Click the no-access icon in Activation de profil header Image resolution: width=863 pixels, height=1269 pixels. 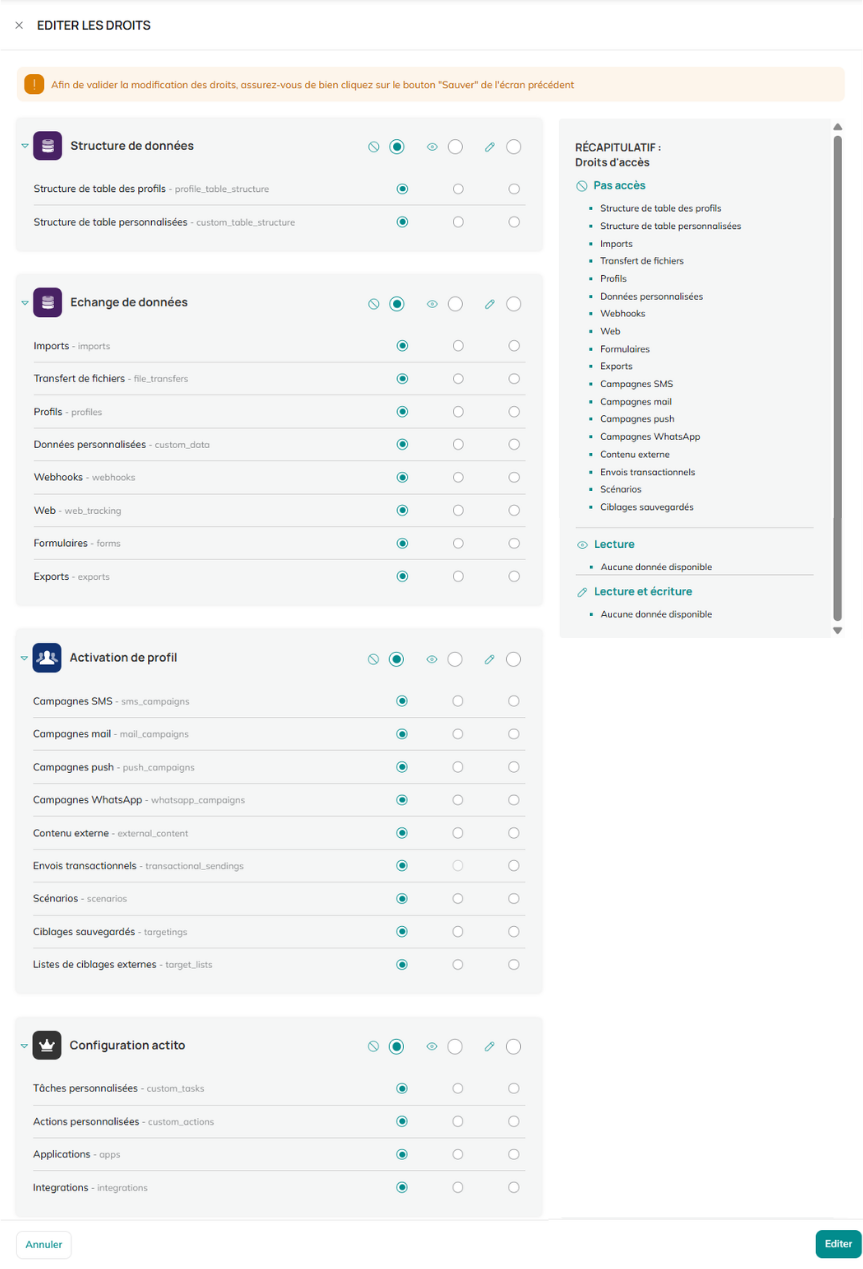pos(373,660)
